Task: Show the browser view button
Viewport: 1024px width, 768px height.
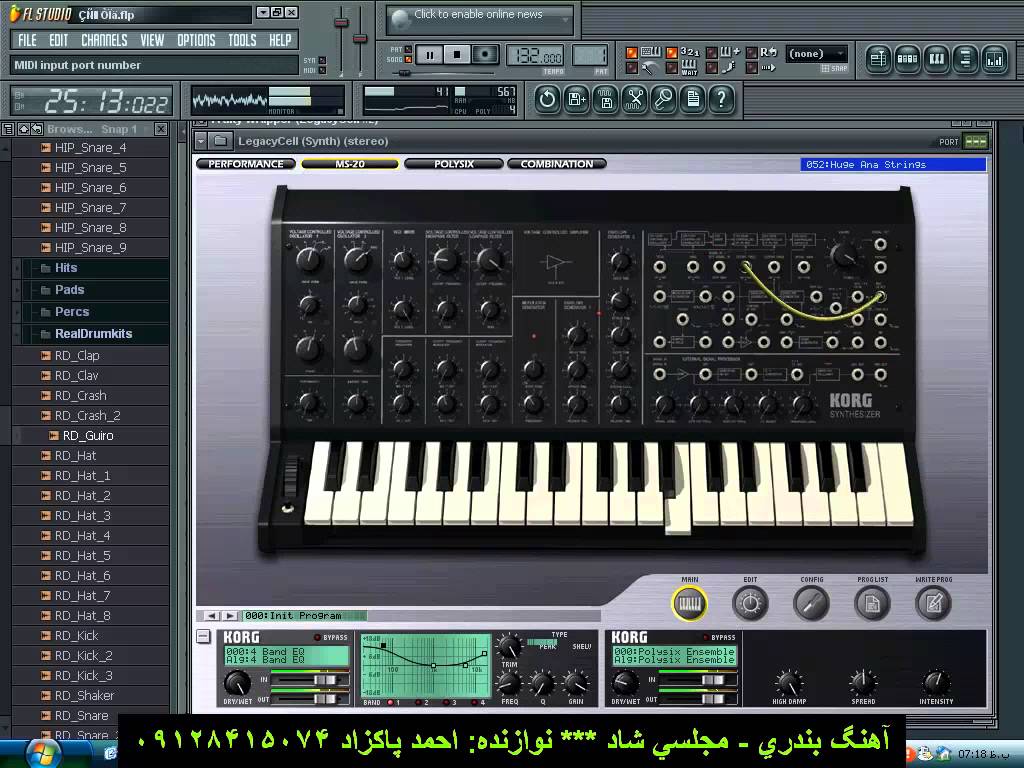Action: pos(965,59)
